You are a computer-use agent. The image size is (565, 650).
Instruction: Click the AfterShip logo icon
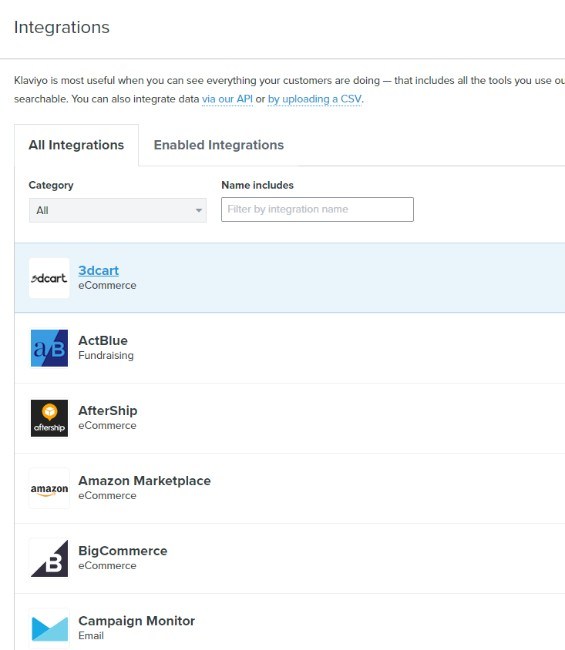pyautogui.click(x=49, y=418)
